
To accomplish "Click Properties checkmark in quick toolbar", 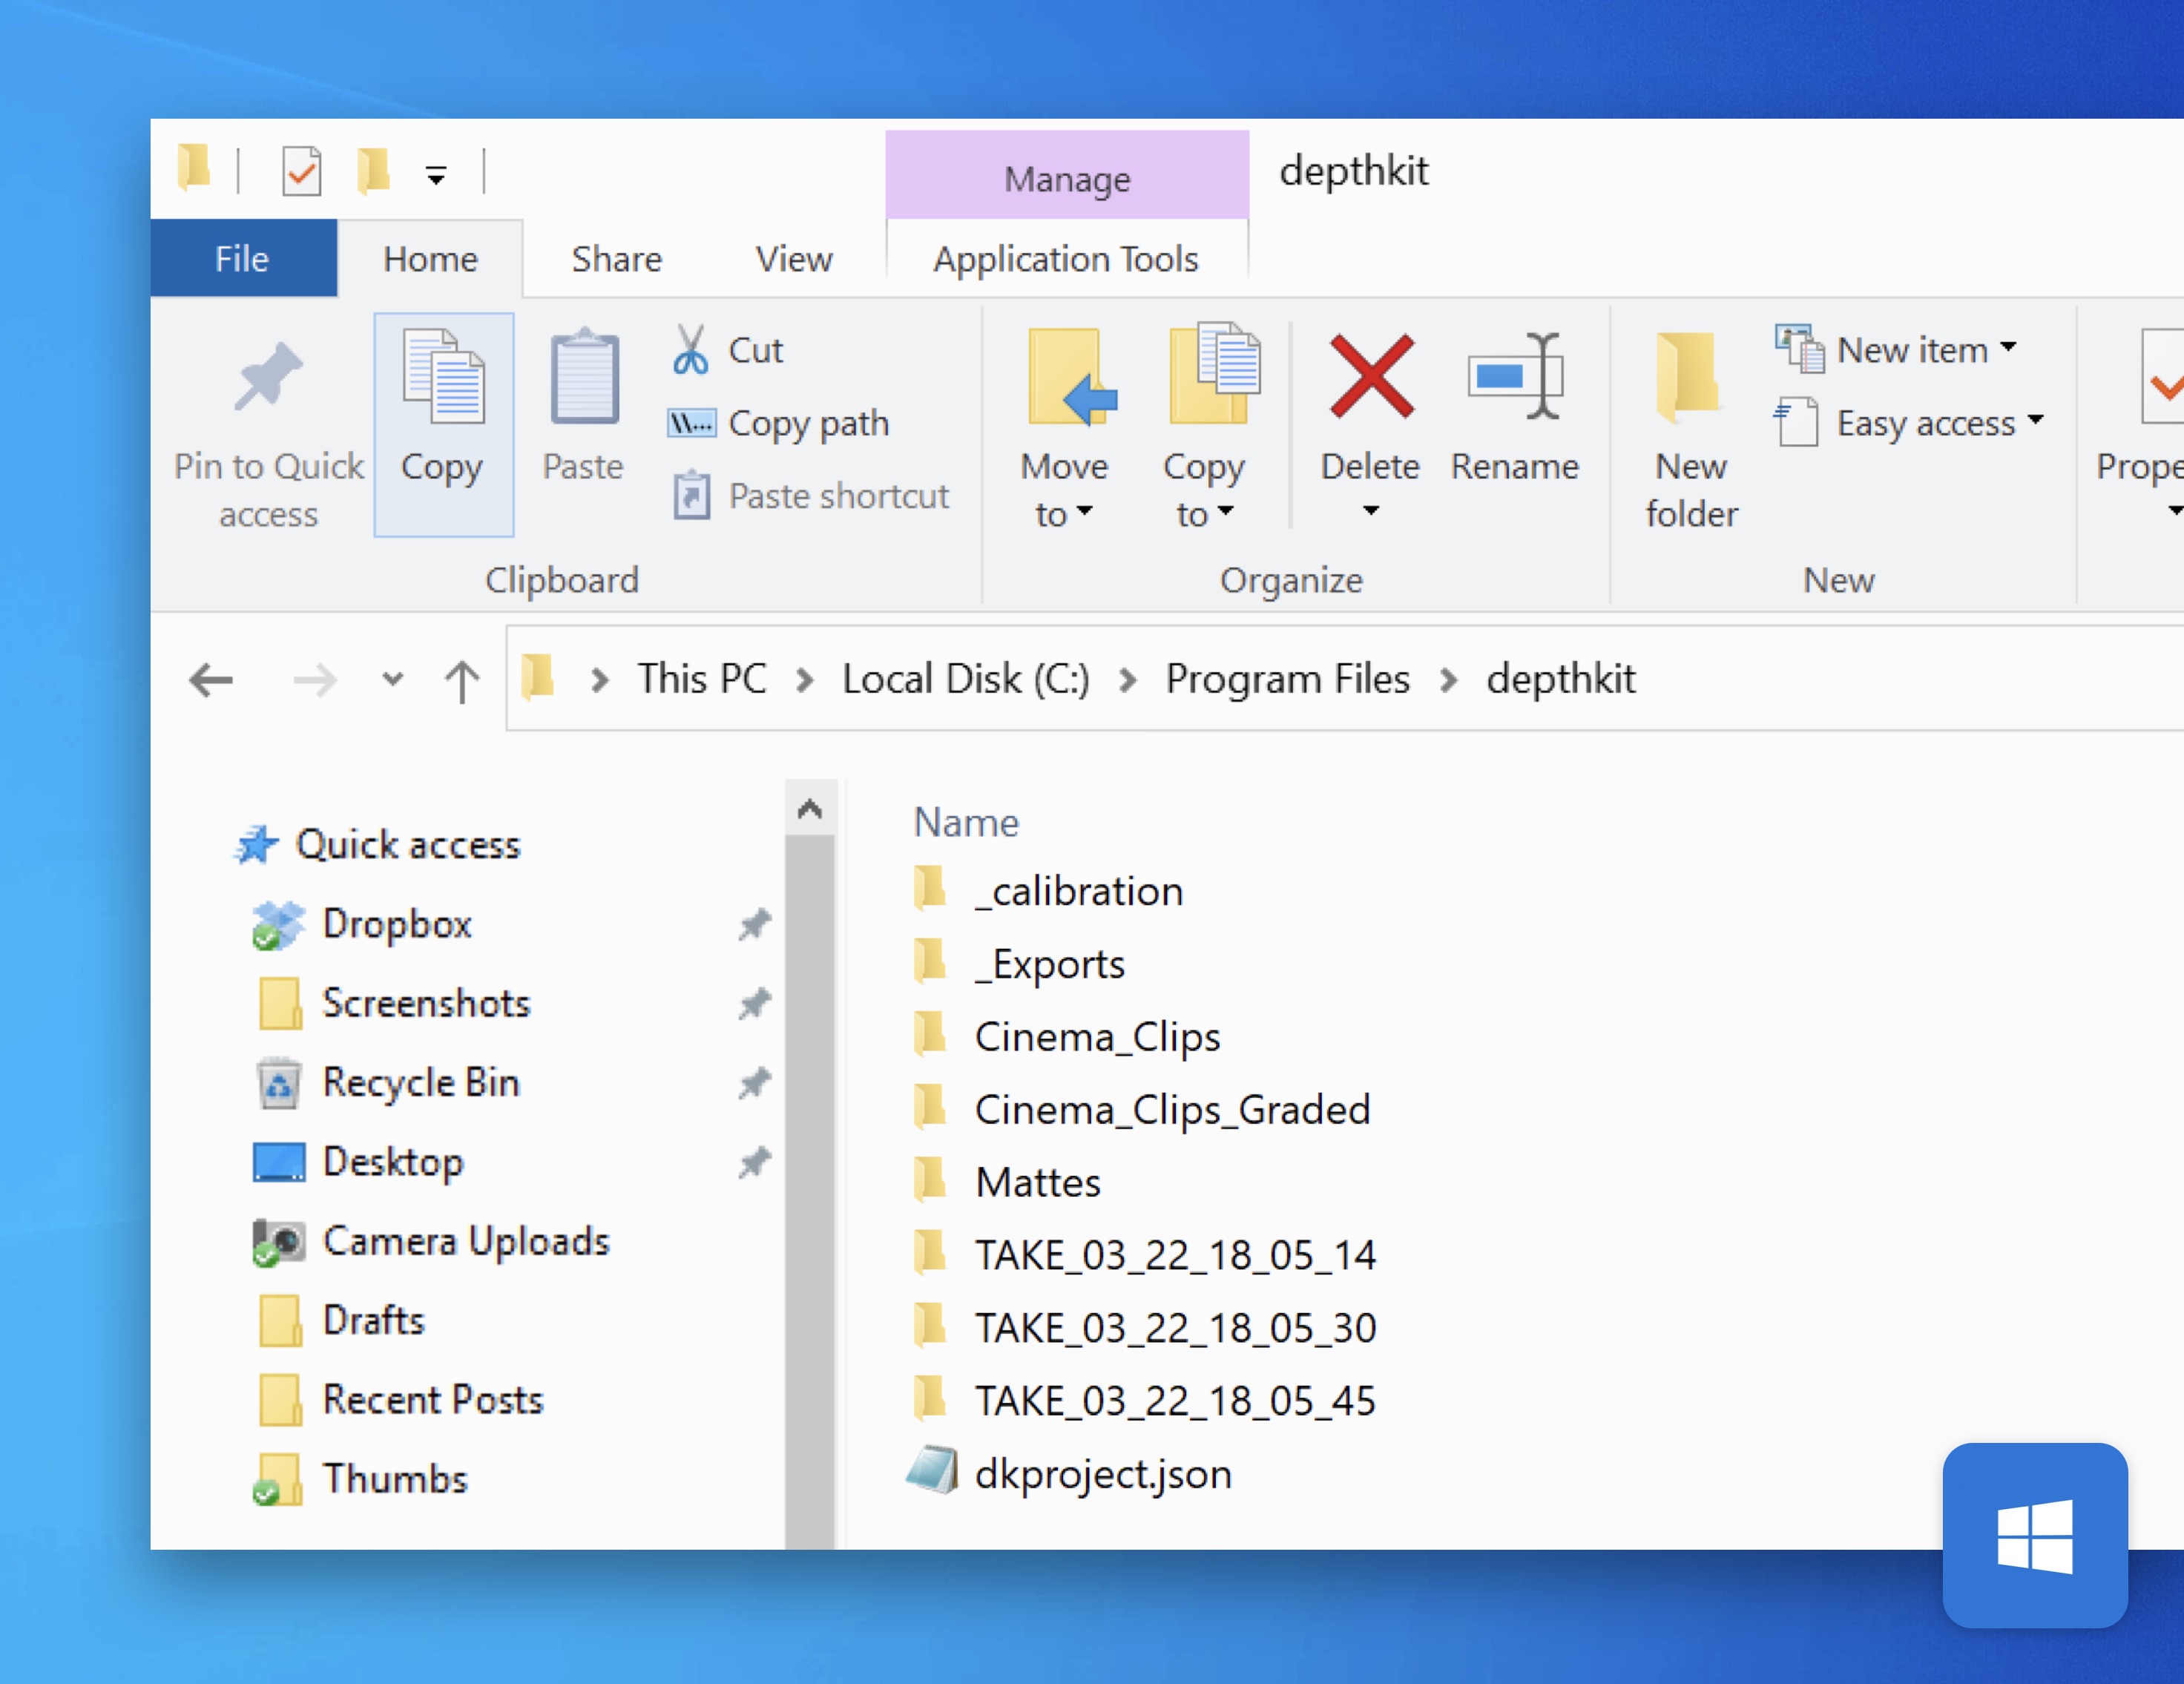I will click(301, 172).
